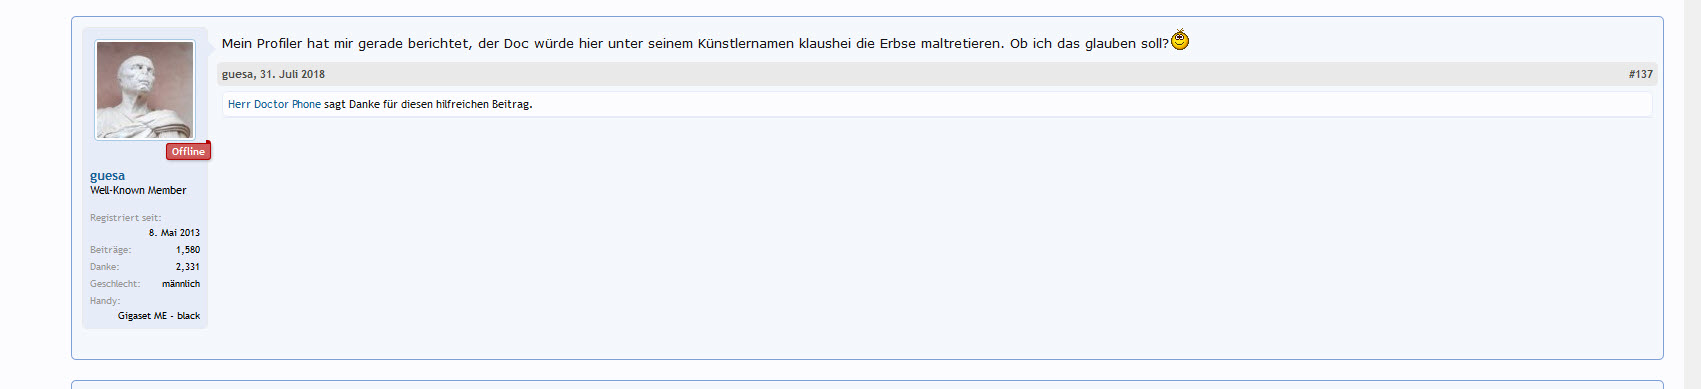This screenshot has height=389, width=1701.
Task: Click the Well-Known Member user title
Action: coord(138,190)
